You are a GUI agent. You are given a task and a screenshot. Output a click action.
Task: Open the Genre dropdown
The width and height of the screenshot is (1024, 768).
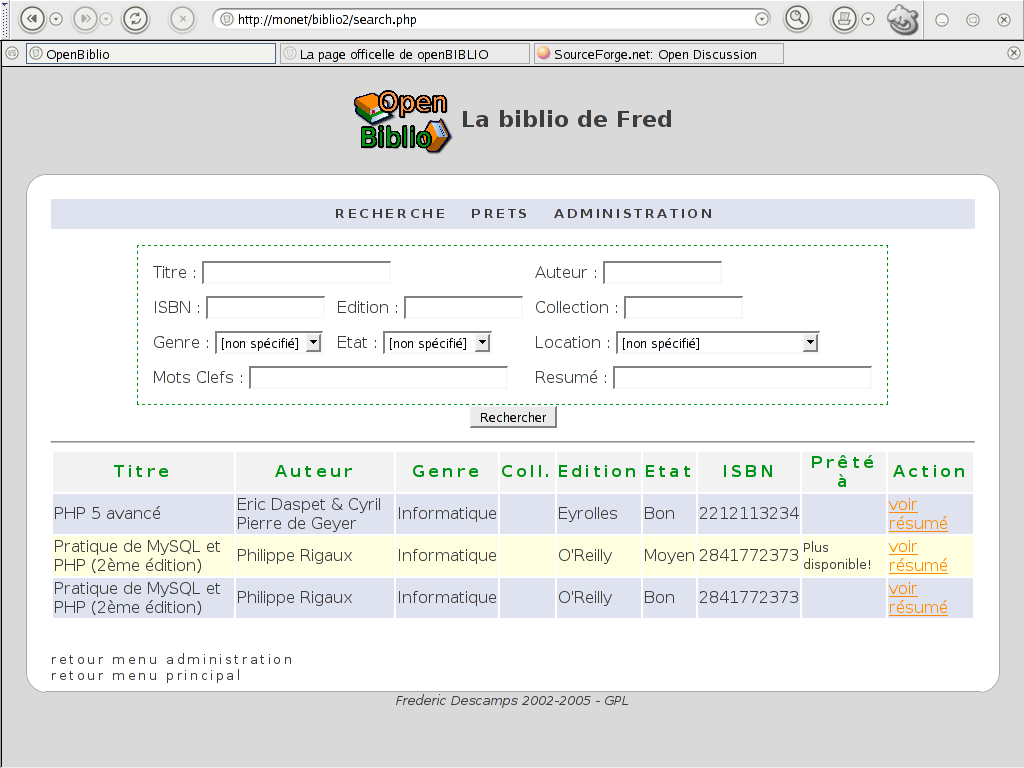click(x=268, y=341)
